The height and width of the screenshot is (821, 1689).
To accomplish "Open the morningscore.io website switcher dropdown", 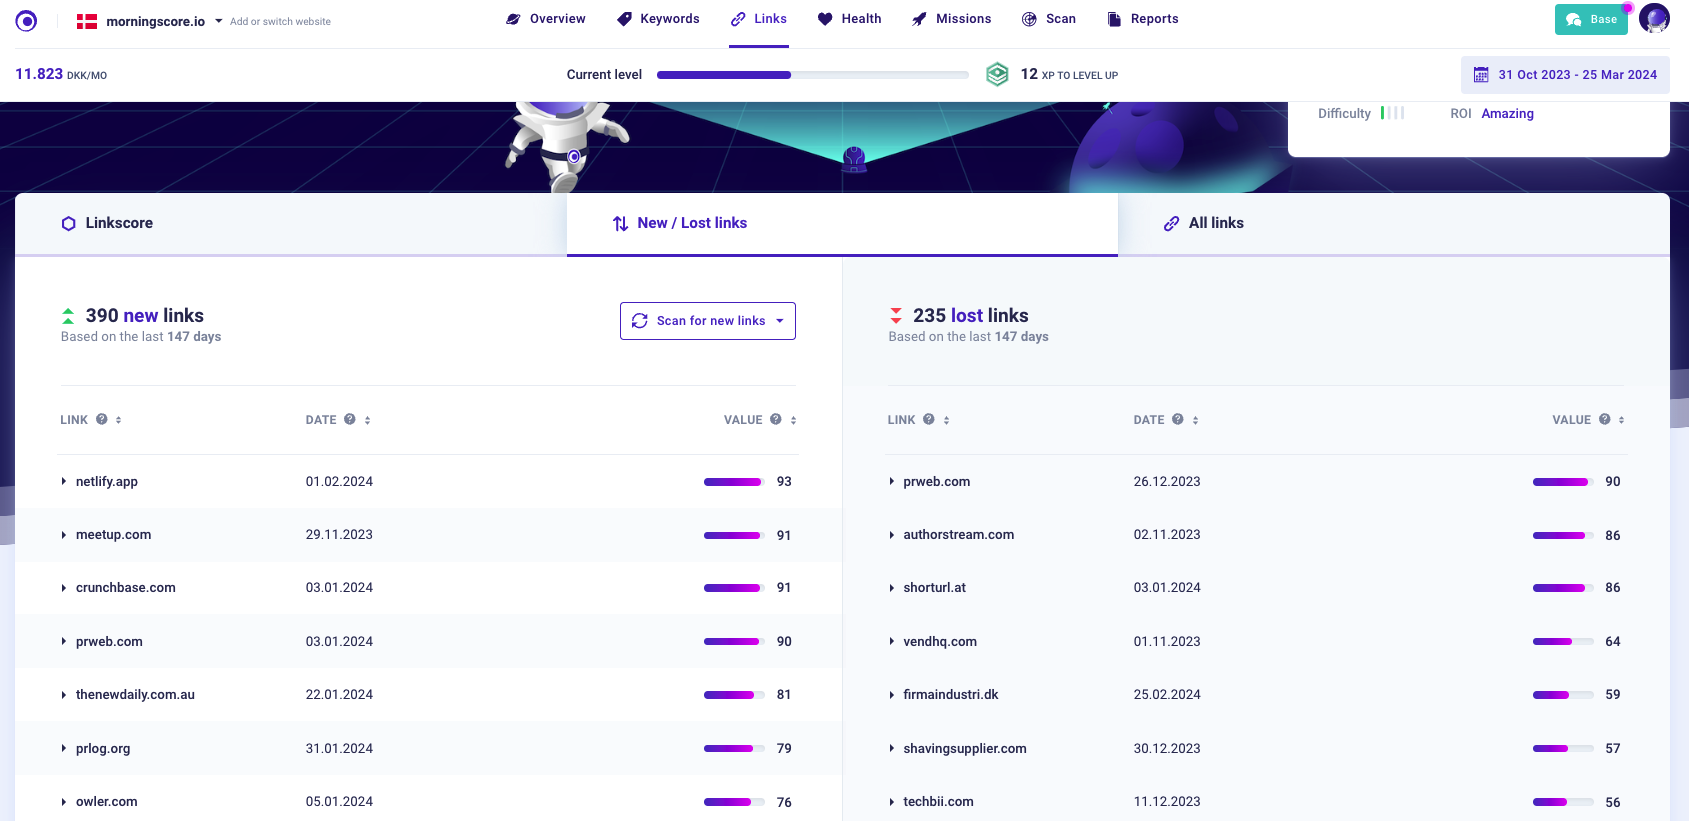I will (219, 21).
